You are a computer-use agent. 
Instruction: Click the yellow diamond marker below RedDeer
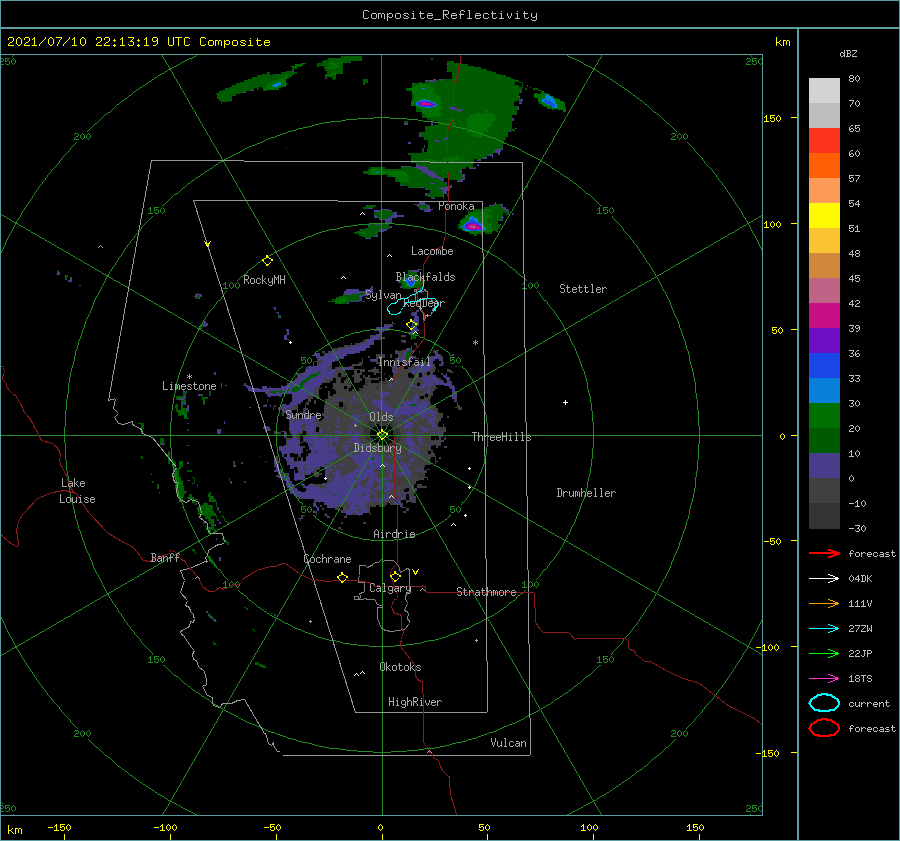point(412,325)
